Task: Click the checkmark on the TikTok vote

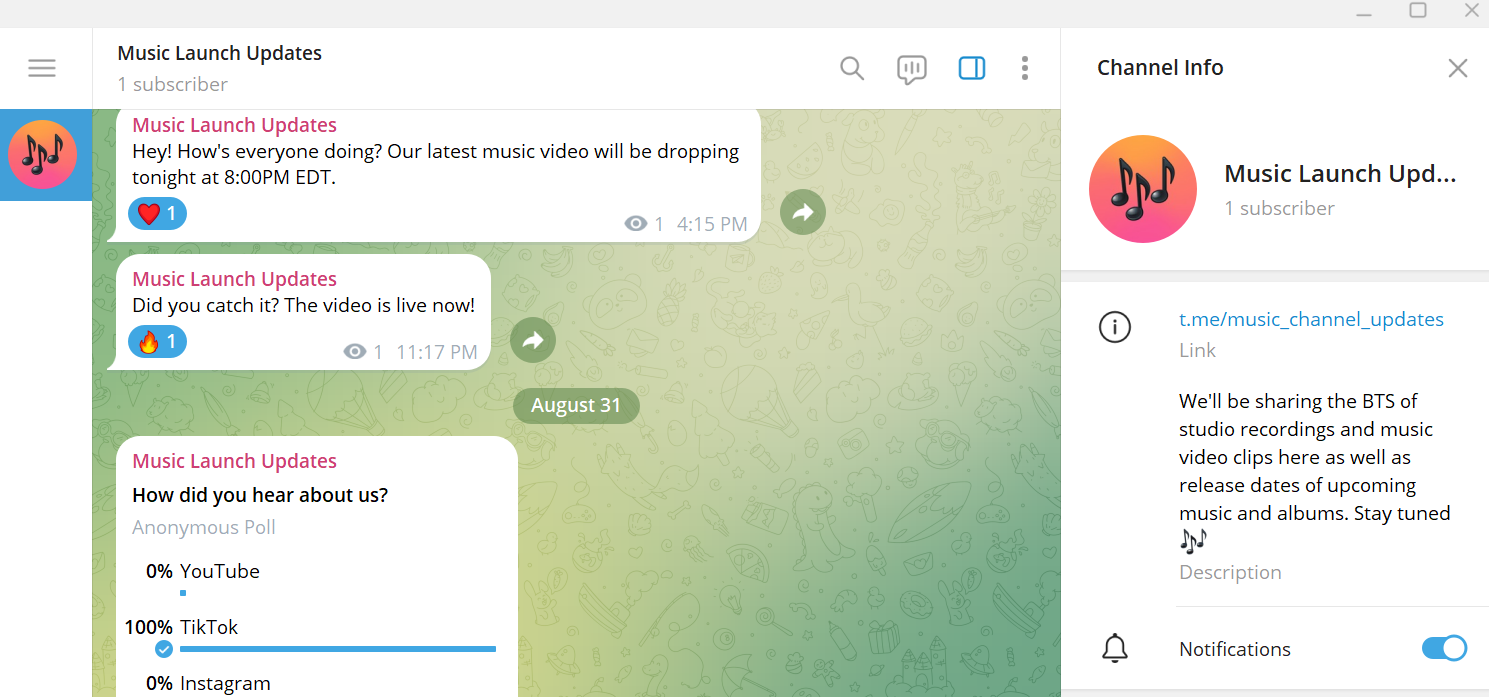Action: [163, 648]
